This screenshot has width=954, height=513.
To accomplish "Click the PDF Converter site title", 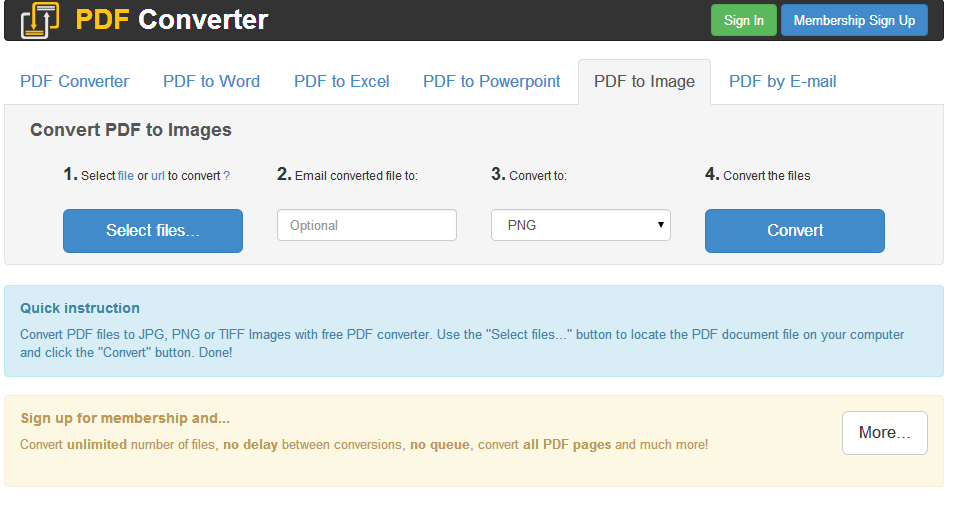I will coord(172,20).
